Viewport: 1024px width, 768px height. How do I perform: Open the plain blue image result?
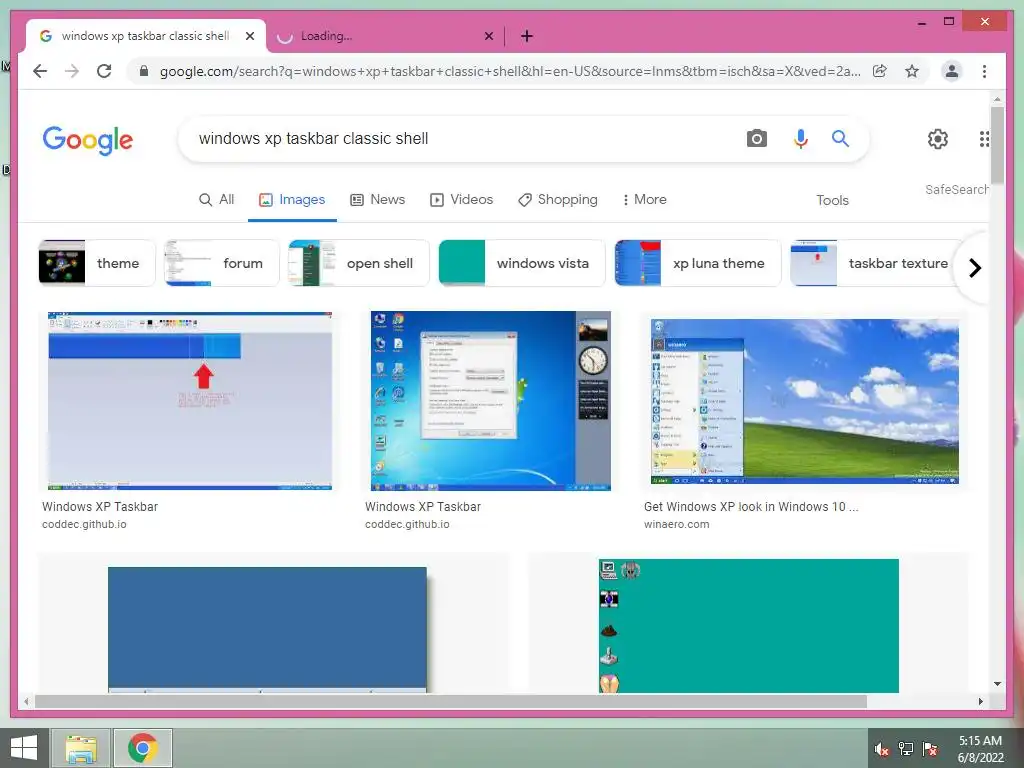point(267,629)
